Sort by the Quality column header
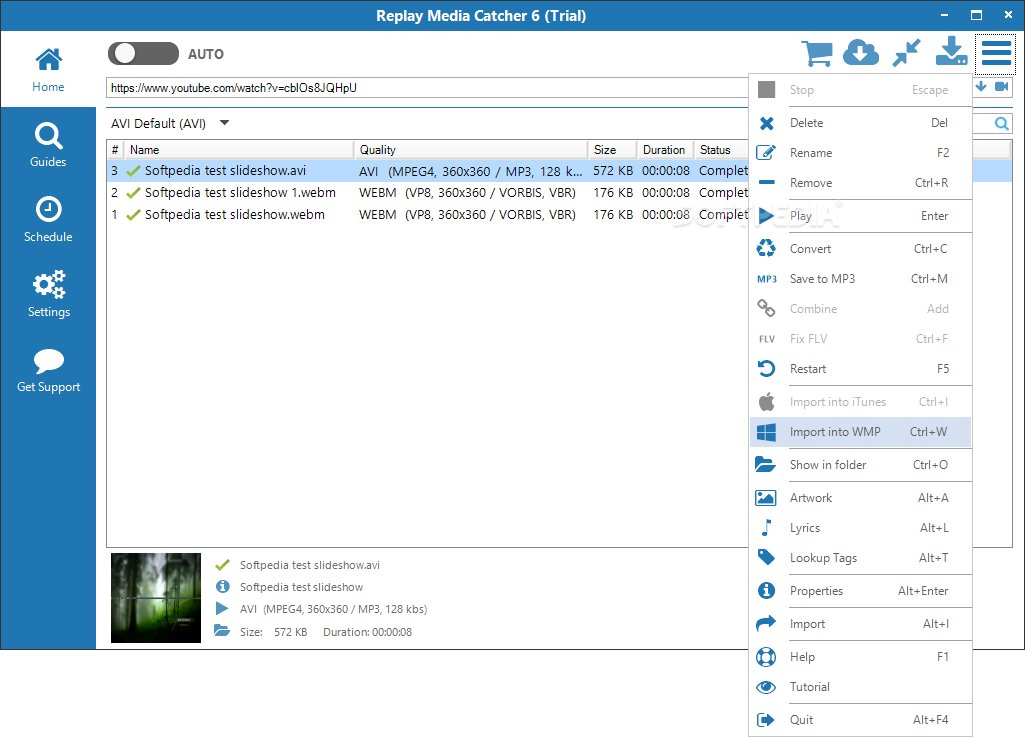The height and width of the screenshot is (737, 1025). pyautogui.click(x=471, y=150)
